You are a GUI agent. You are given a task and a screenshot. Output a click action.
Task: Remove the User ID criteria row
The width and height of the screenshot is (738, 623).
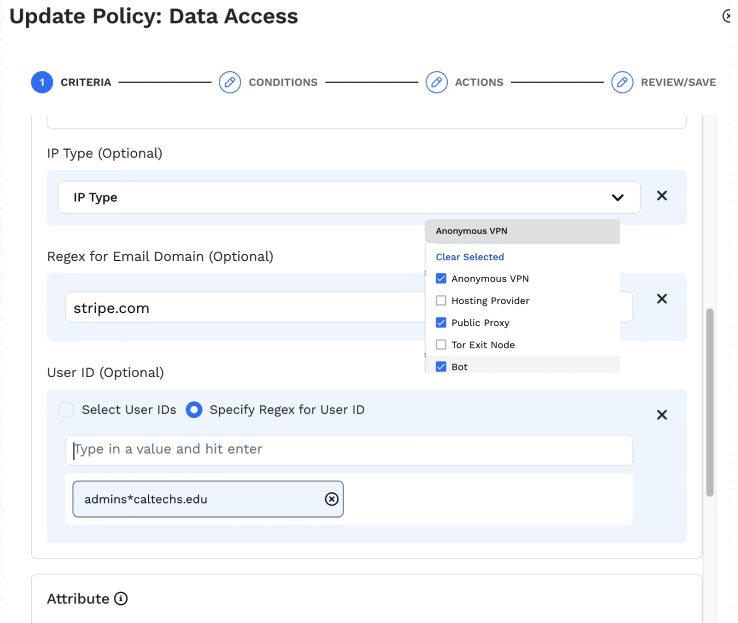pos(661,415)
